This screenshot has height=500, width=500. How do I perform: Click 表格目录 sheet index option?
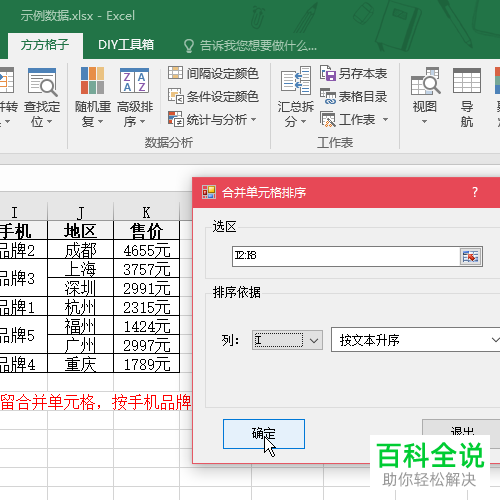[354, 96]
